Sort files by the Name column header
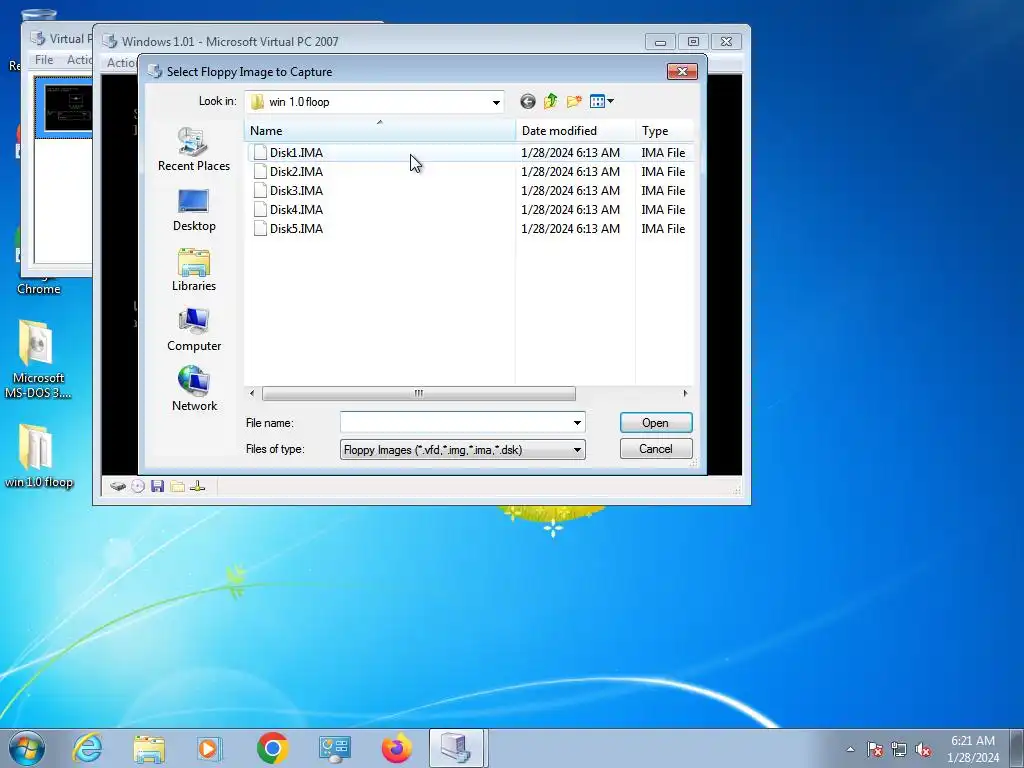 click(x=380, y=131)
